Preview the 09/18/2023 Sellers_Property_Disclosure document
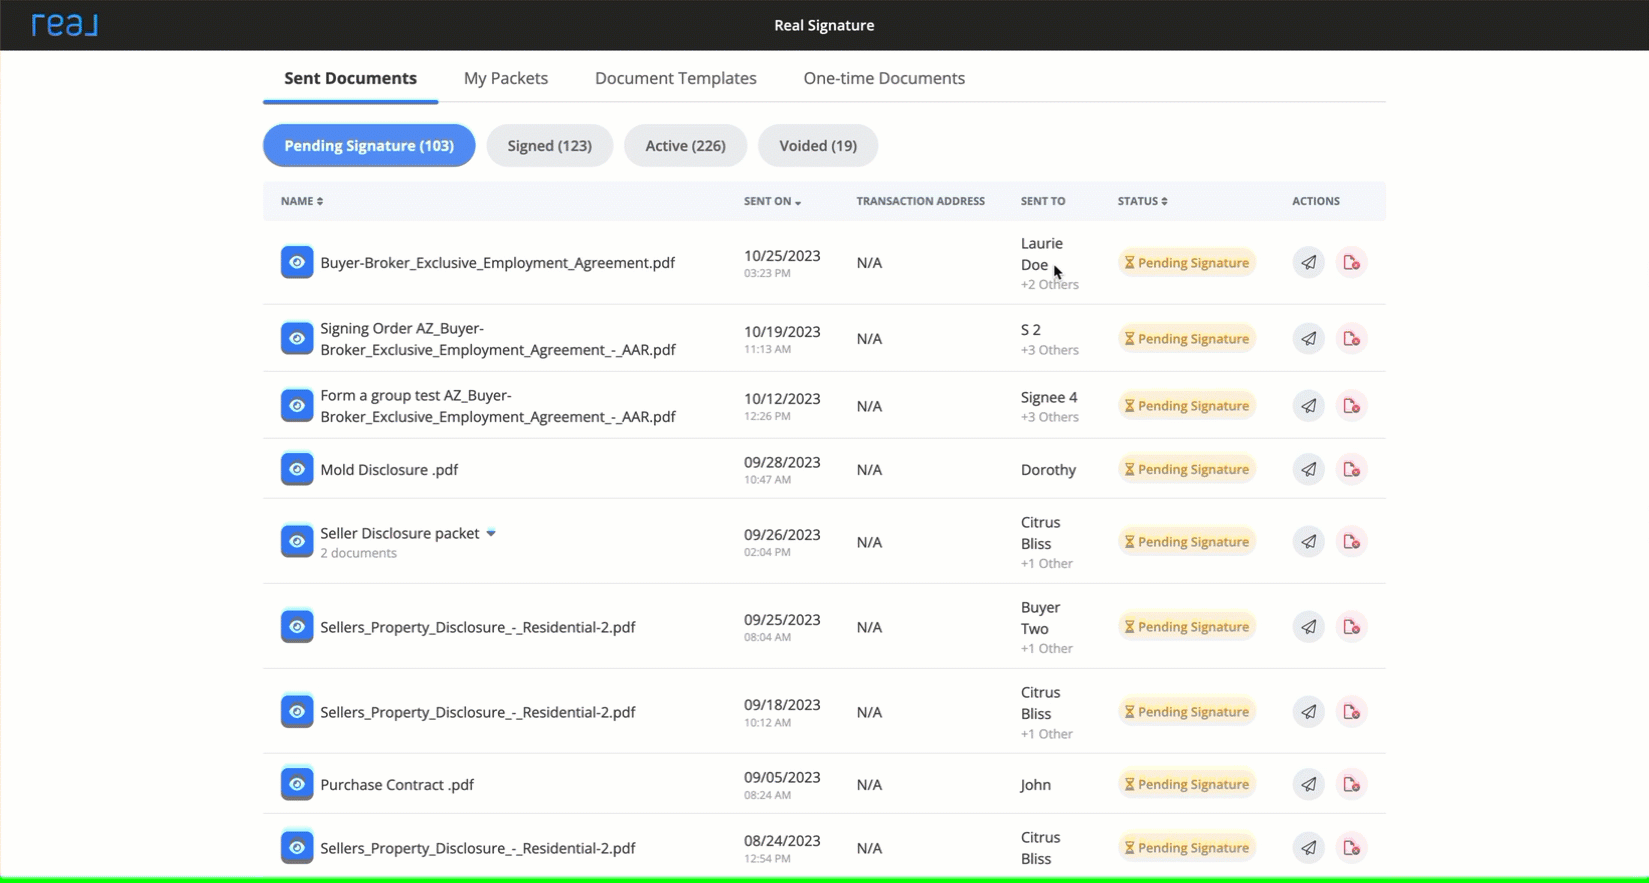The width and height of the screenshot is (1649, 883). coord(297,712)
